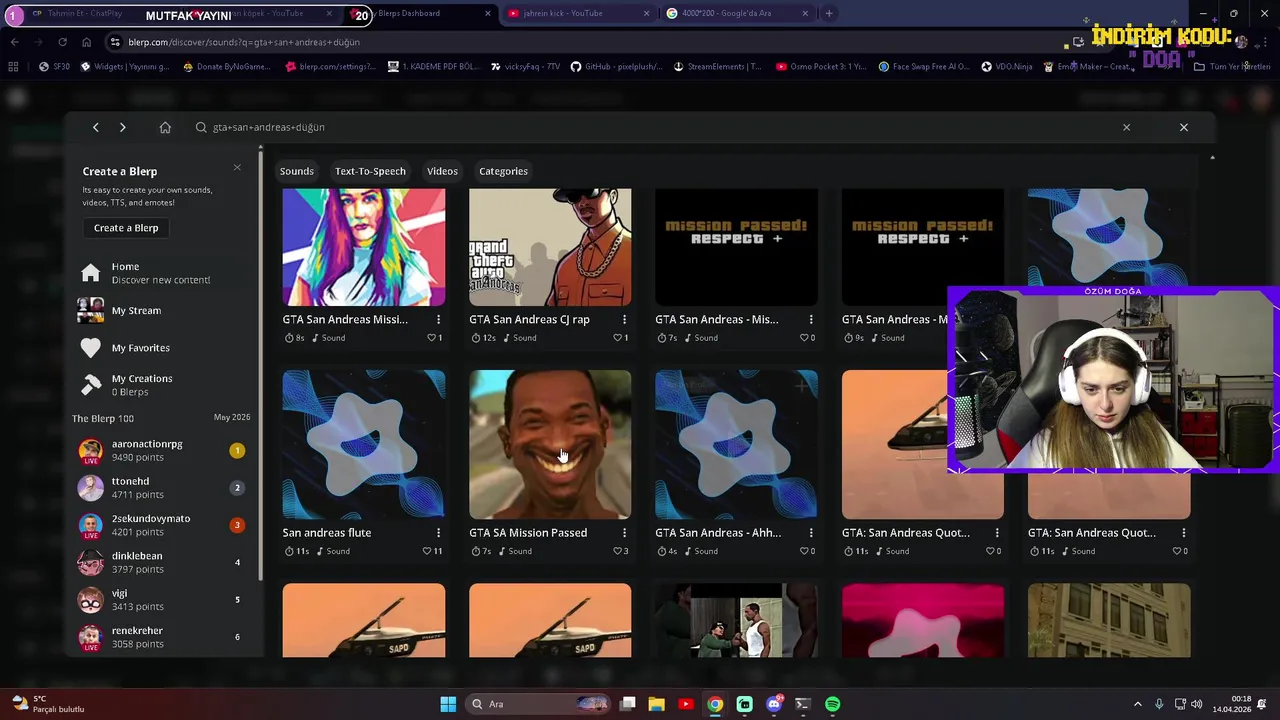Open VDO.Ninja bookmark
1280x720 pixels.
1006,67
